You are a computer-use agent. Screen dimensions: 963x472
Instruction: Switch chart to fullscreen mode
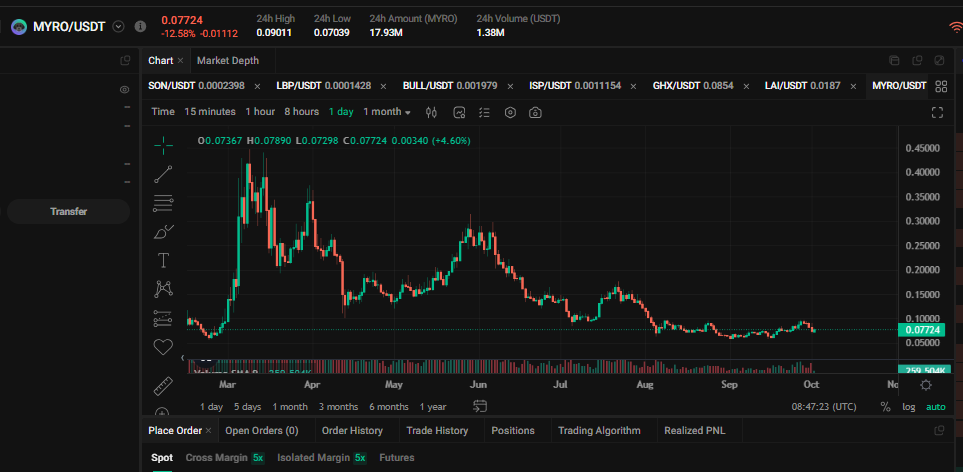tap(937, 112)
